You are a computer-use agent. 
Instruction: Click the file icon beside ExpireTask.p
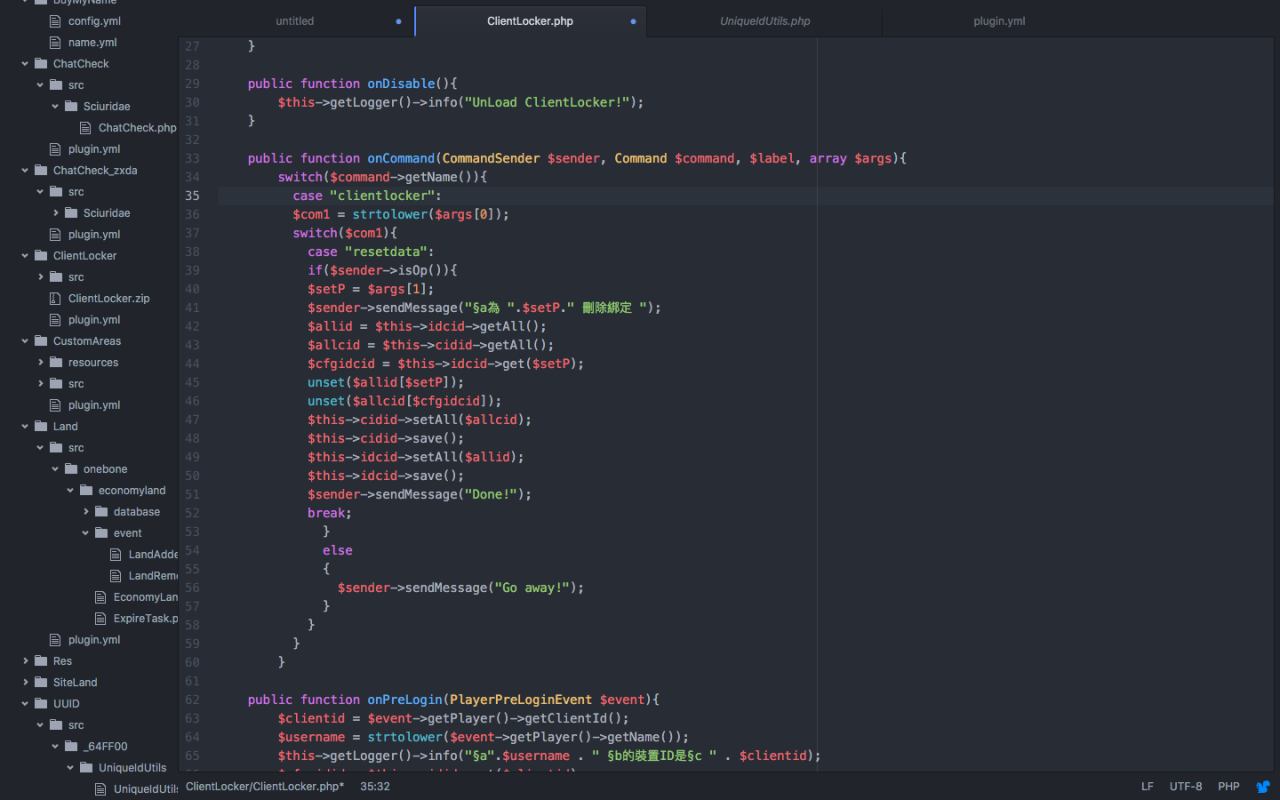pos(101,618)
